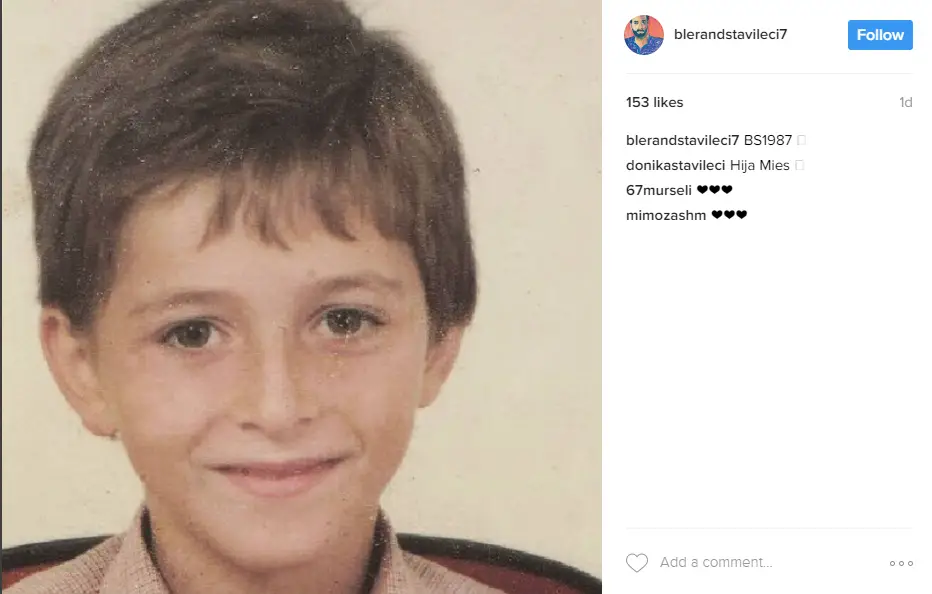
Task: Open blerandstavileci7 username in the header
Action: tap(731, 34)
